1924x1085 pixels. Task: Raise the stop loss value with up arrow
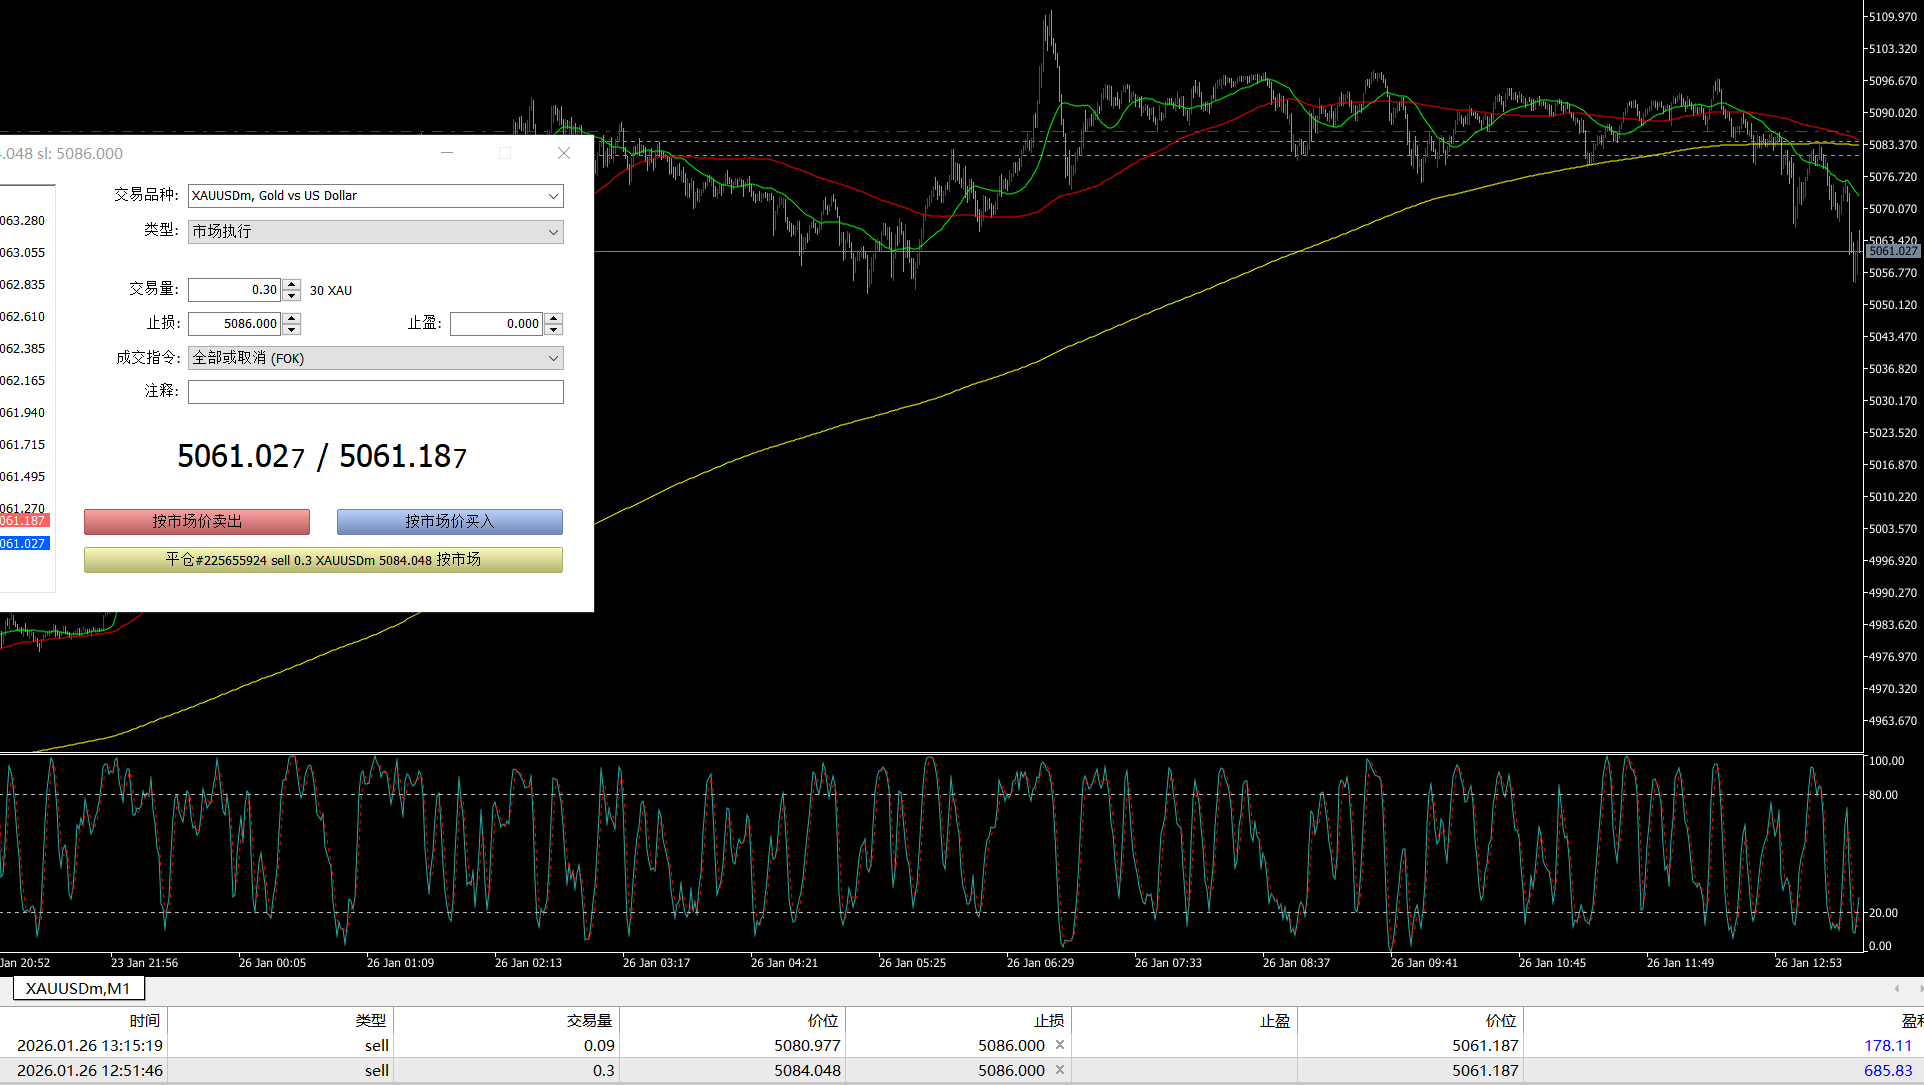292,318
